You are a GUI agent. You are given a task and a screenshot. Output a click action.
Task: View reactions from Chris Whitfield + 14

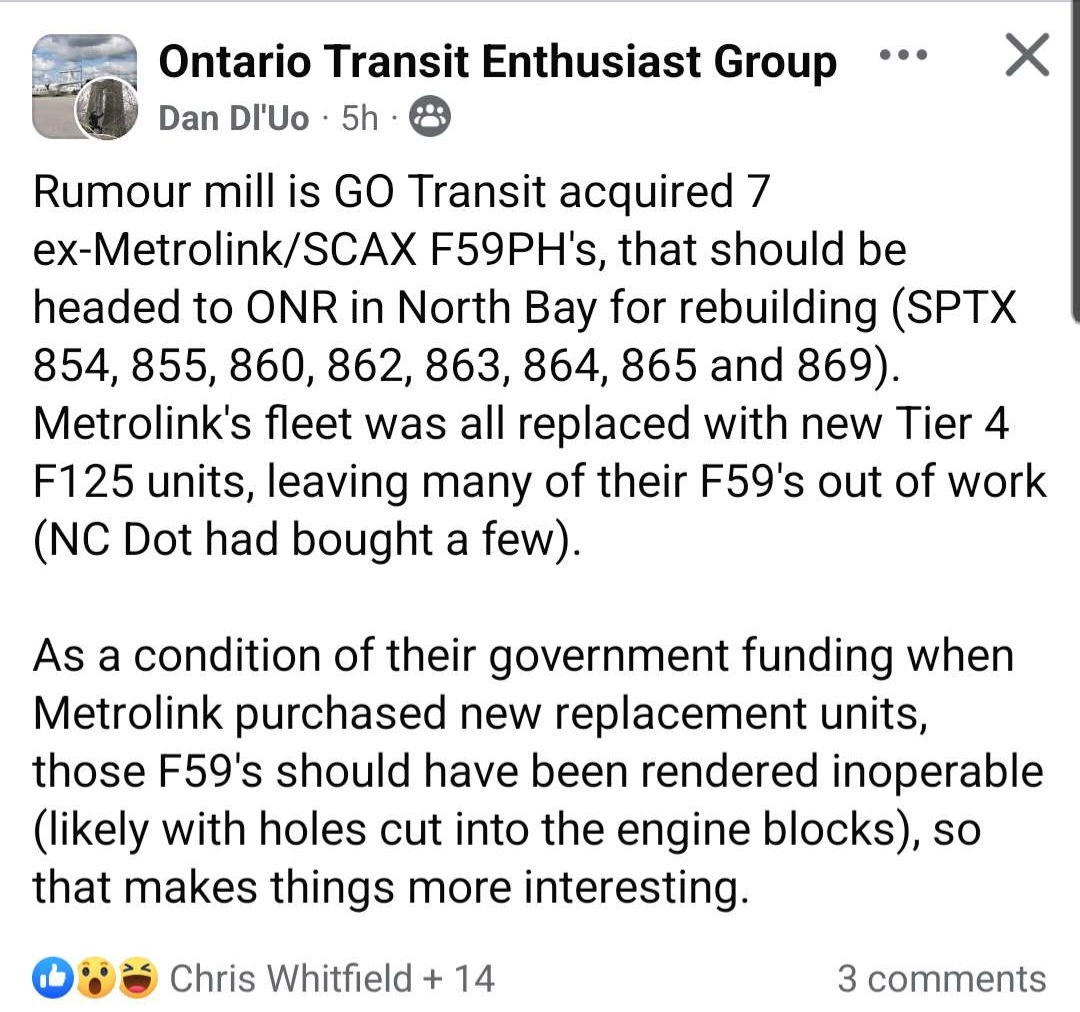(332, 978)
